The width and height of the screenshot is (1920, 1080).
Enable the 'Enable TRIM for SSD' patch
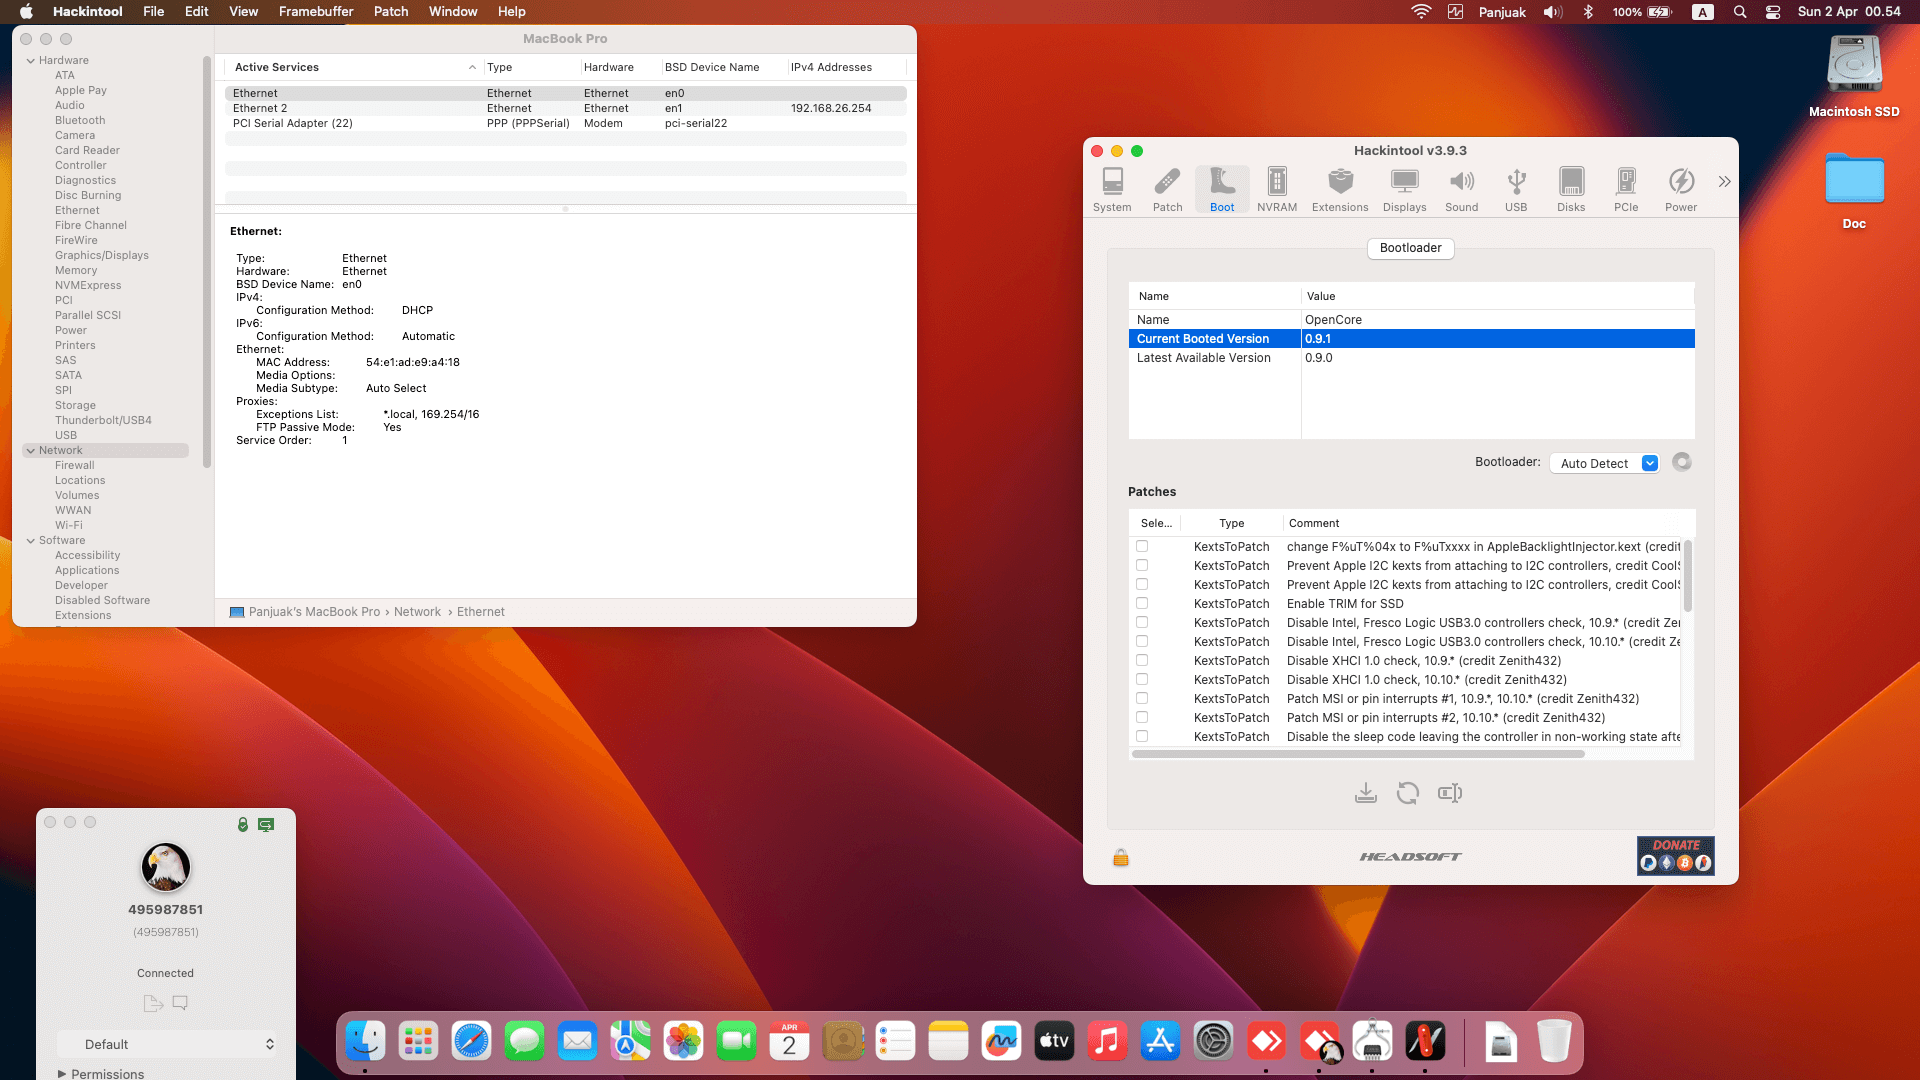coord(1142,603)
